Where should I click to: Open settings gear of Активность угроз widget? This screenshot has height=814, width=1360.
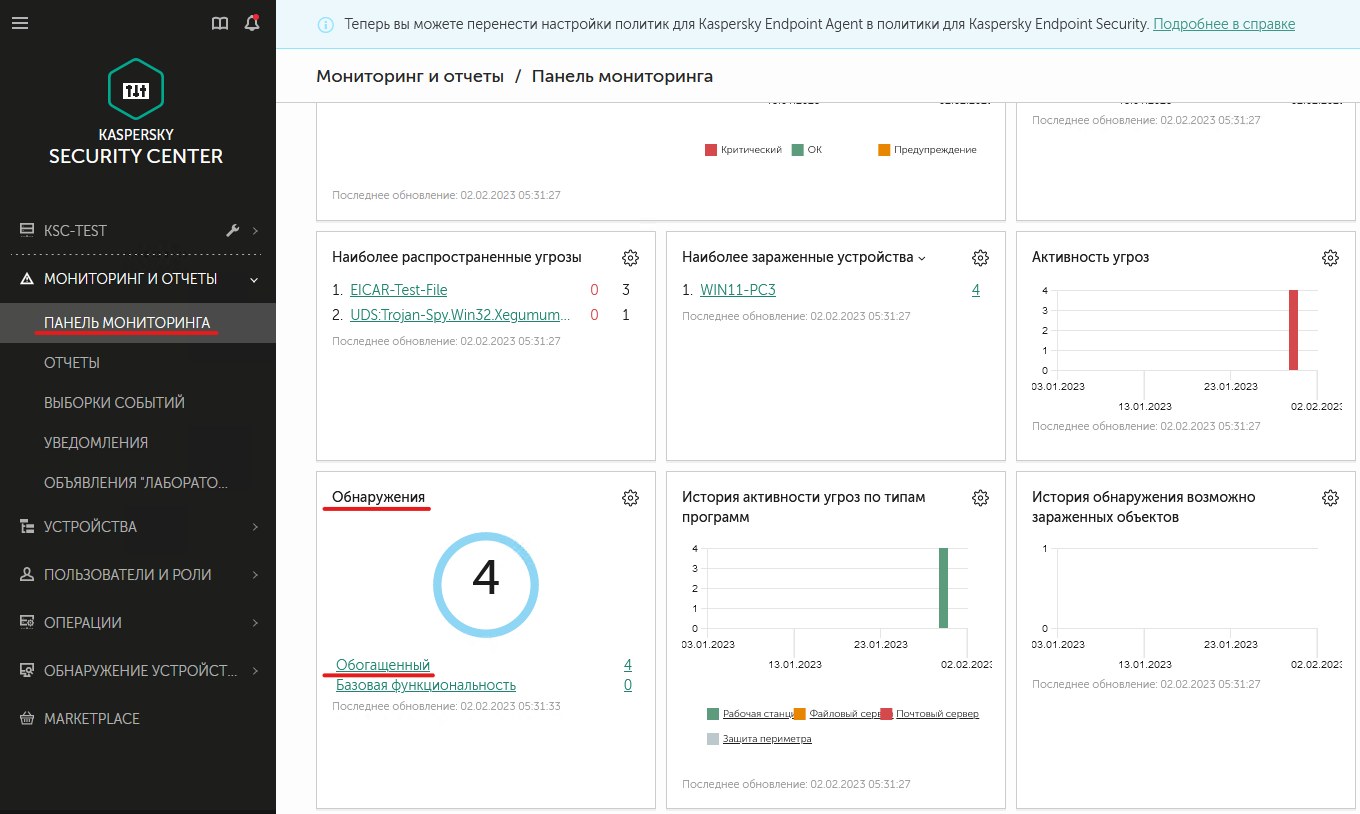click(x=1330, y=258)
